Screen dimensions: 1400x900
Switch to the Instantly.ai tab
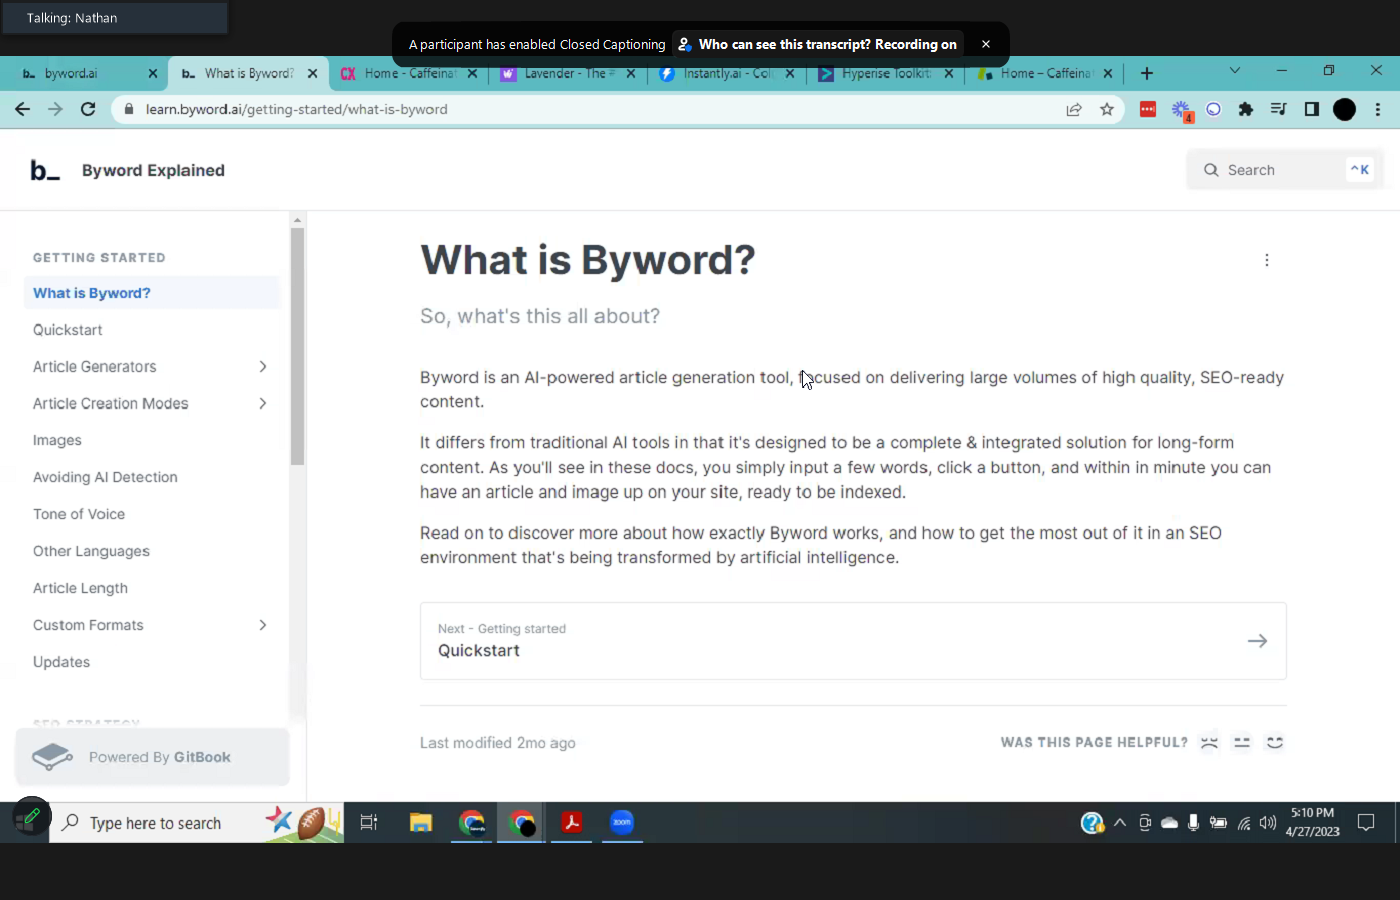pos(725,74)
